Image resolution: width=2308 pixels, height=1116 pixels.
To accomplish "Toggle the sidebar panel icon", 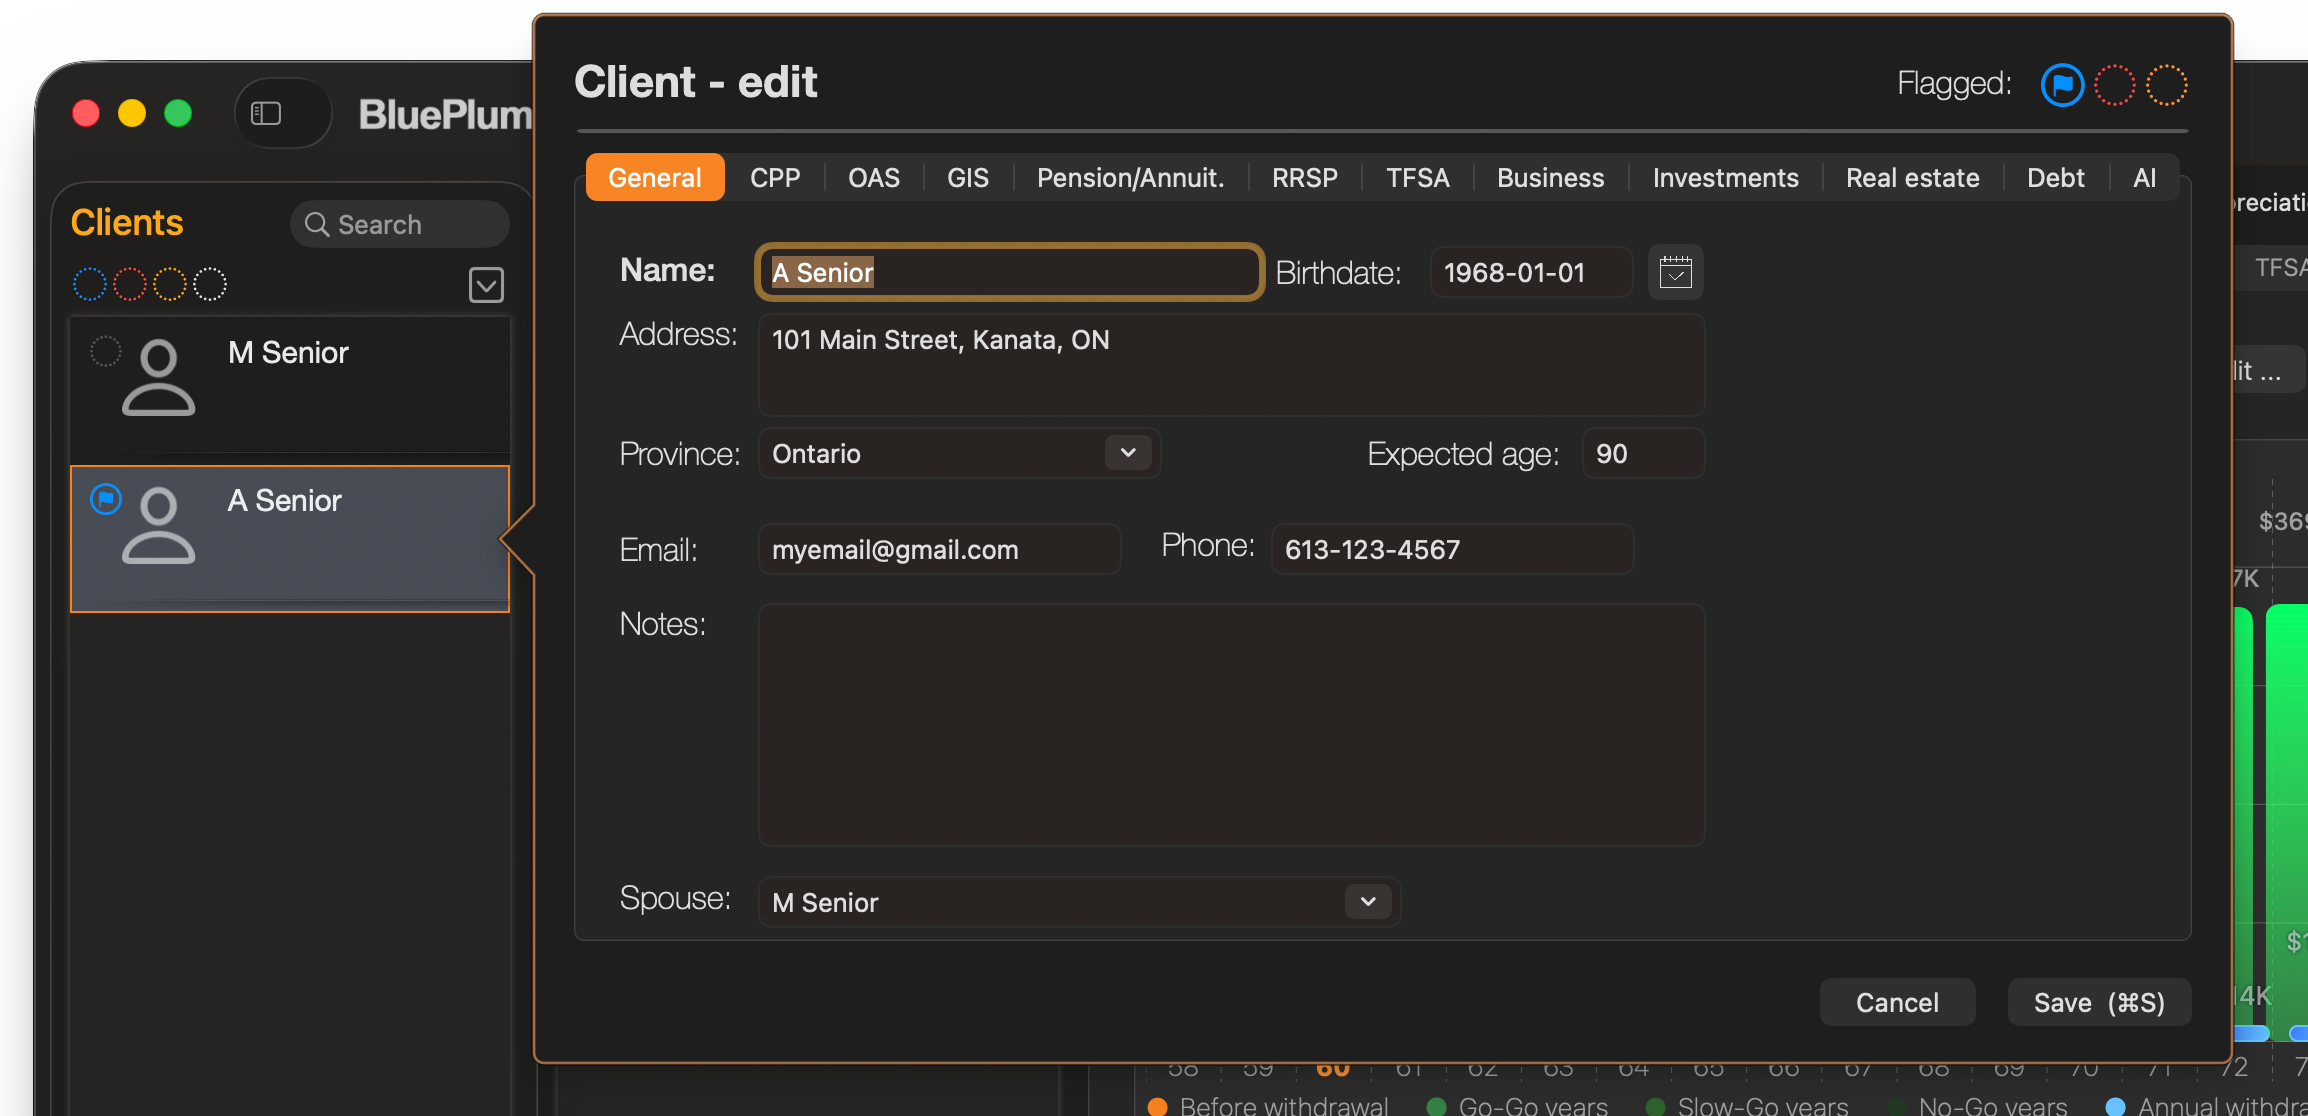I will coord(266,113).
